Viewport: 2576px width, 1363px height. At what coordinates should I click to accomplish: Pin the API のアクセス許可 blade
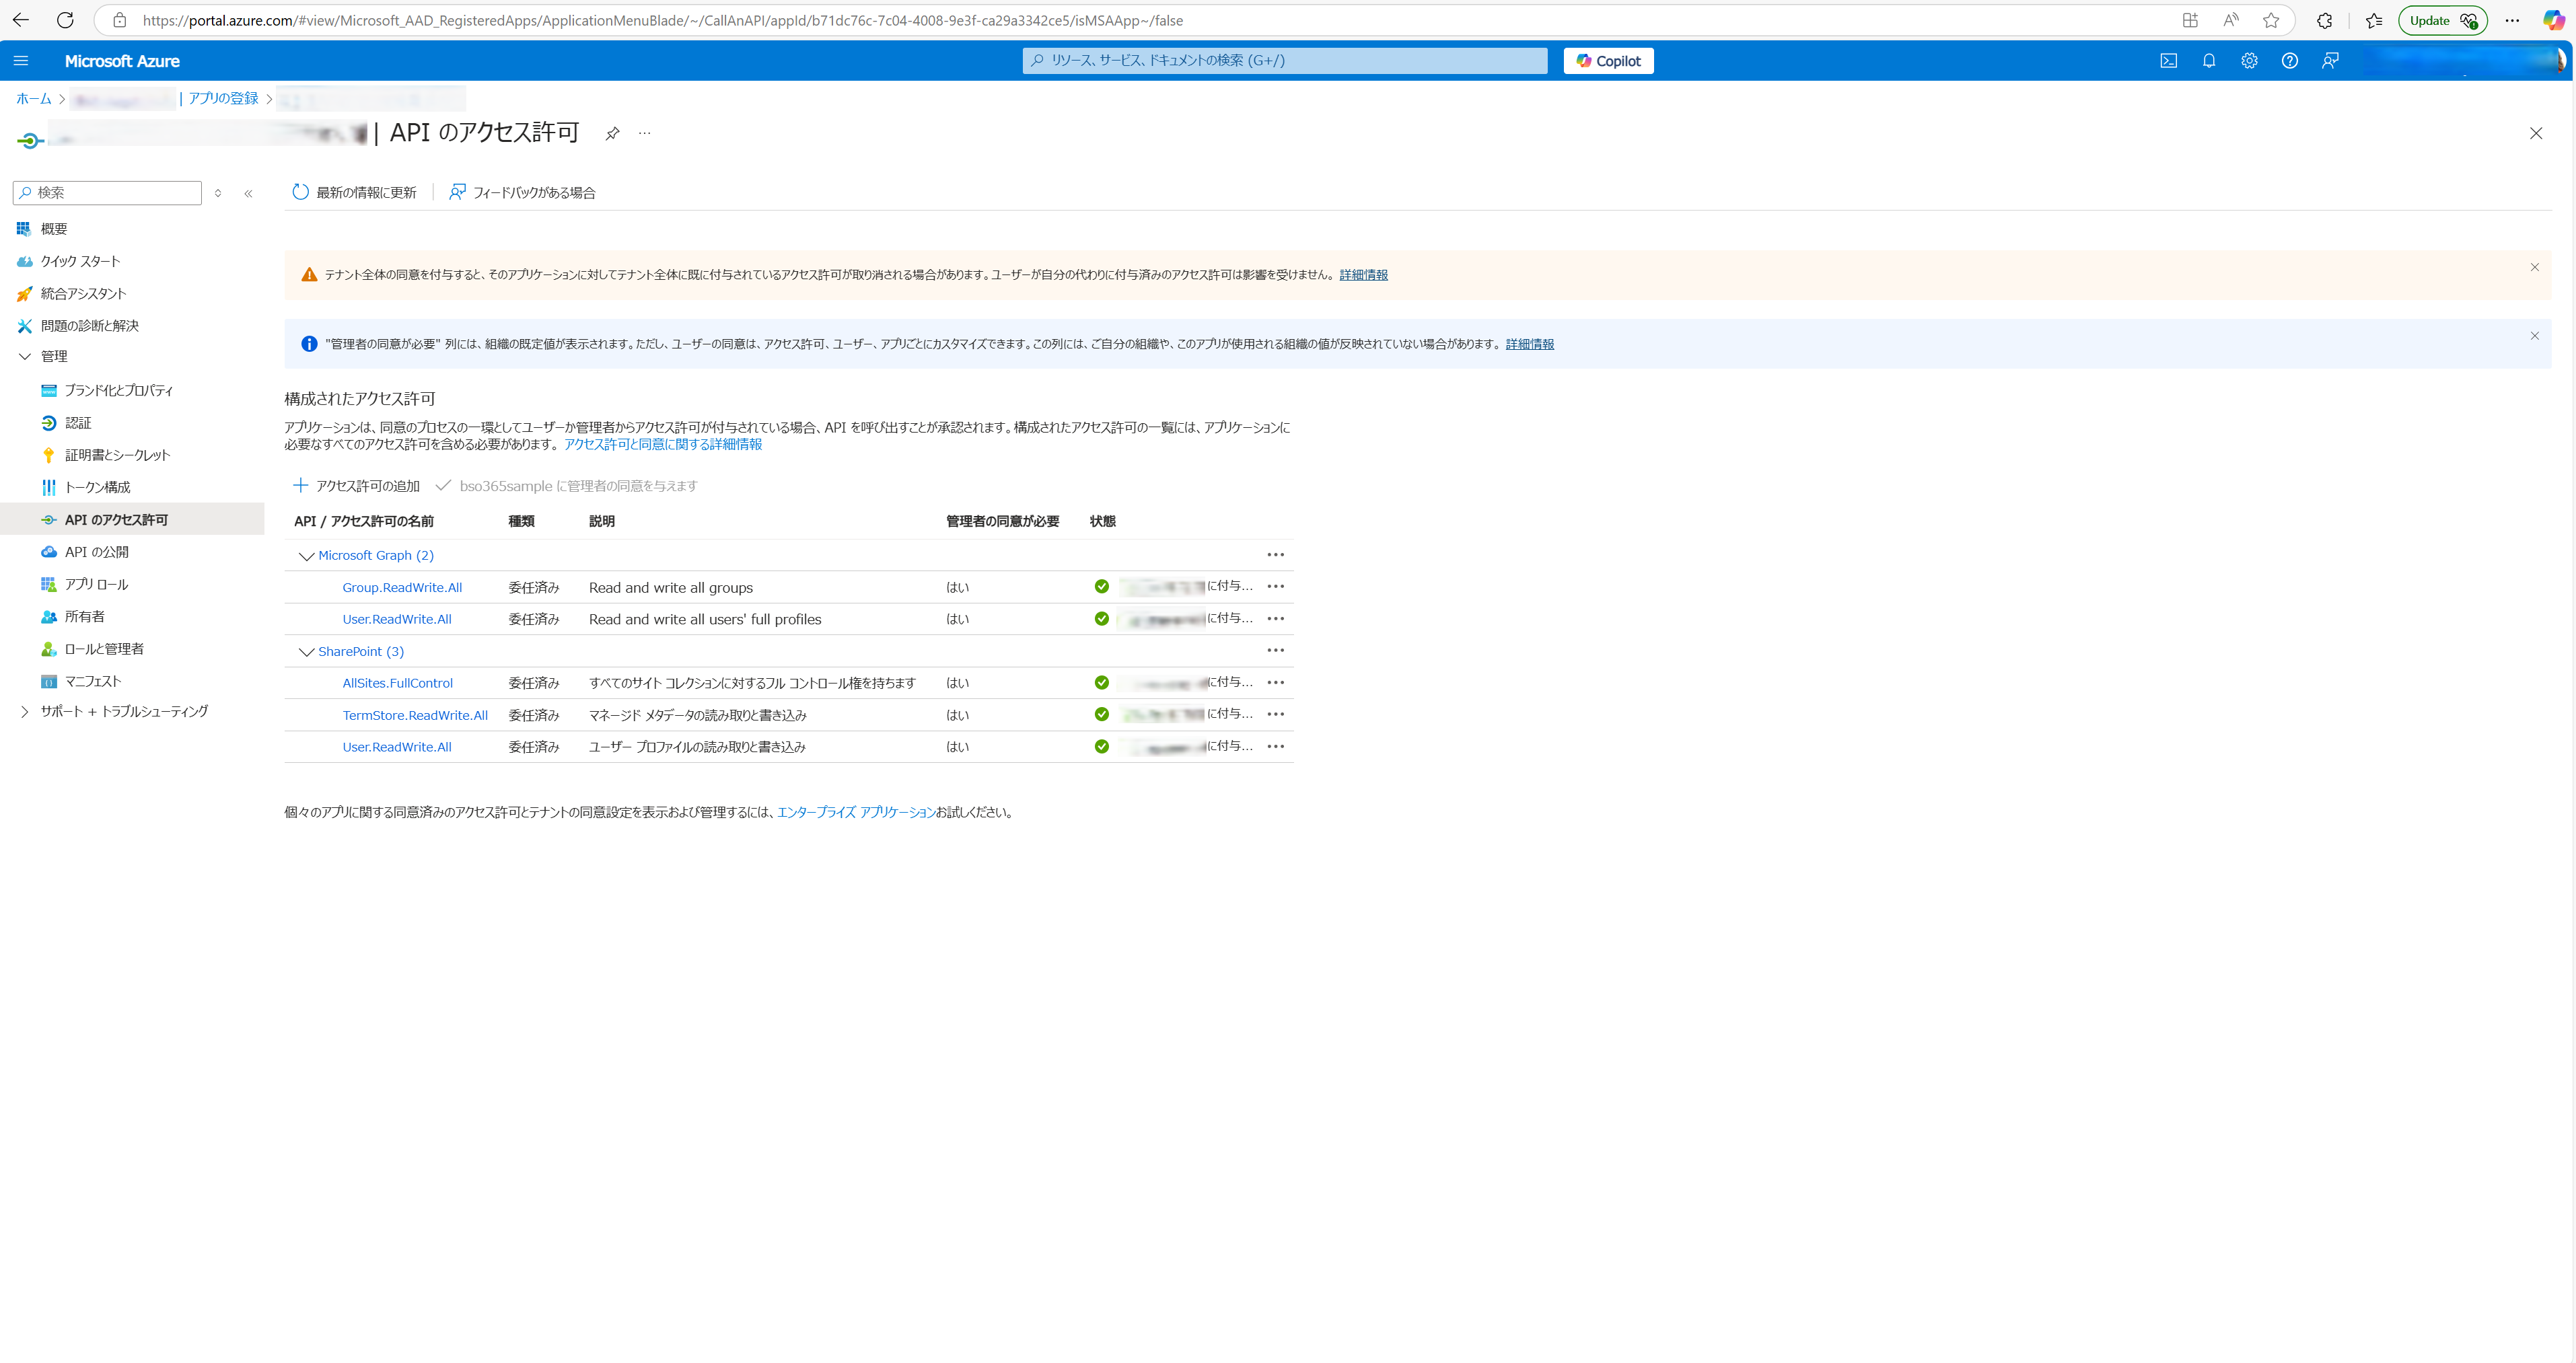611,133
